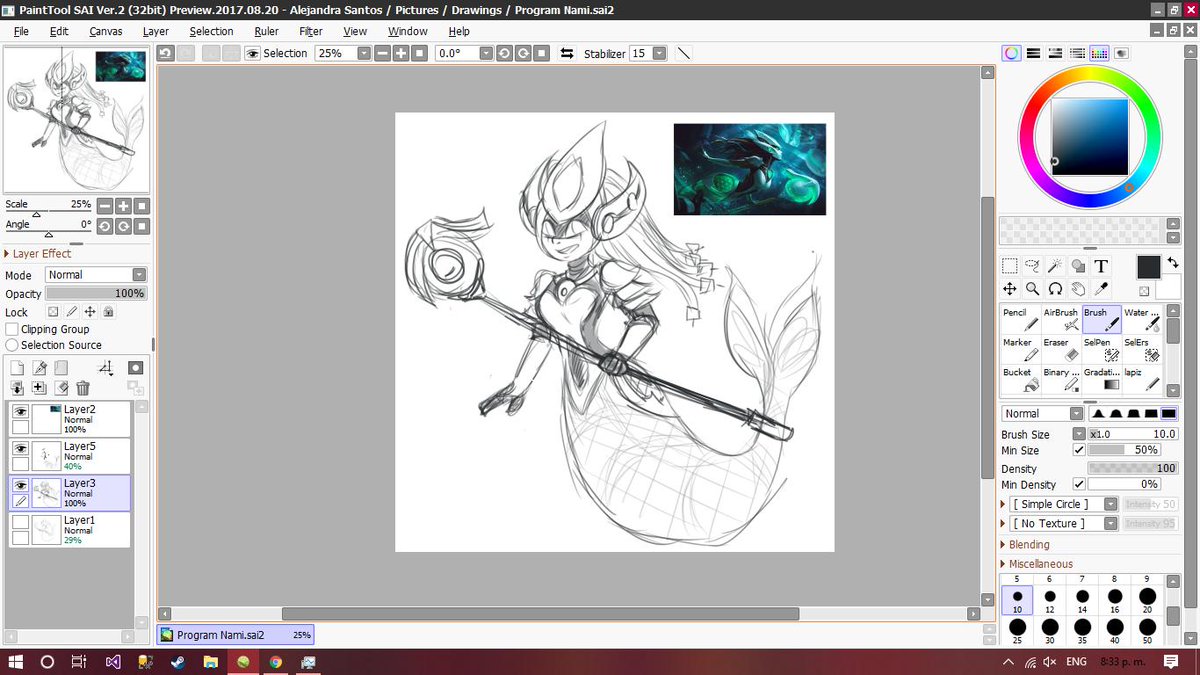Open the layer Mode dropdown
Image resolution: width=1200 pixels, height=675 pixels.
pyautogui.click(x=97, y=275)
